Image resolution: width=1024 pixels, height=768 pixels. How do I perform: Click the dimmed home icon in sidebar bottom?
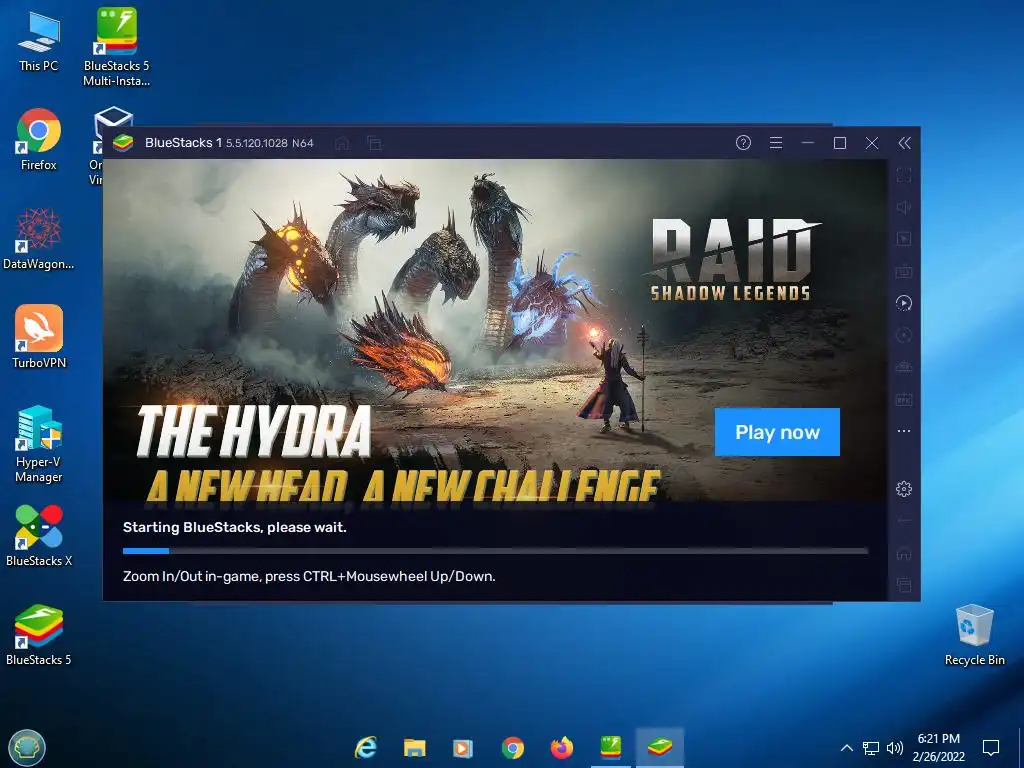[904, 554]
